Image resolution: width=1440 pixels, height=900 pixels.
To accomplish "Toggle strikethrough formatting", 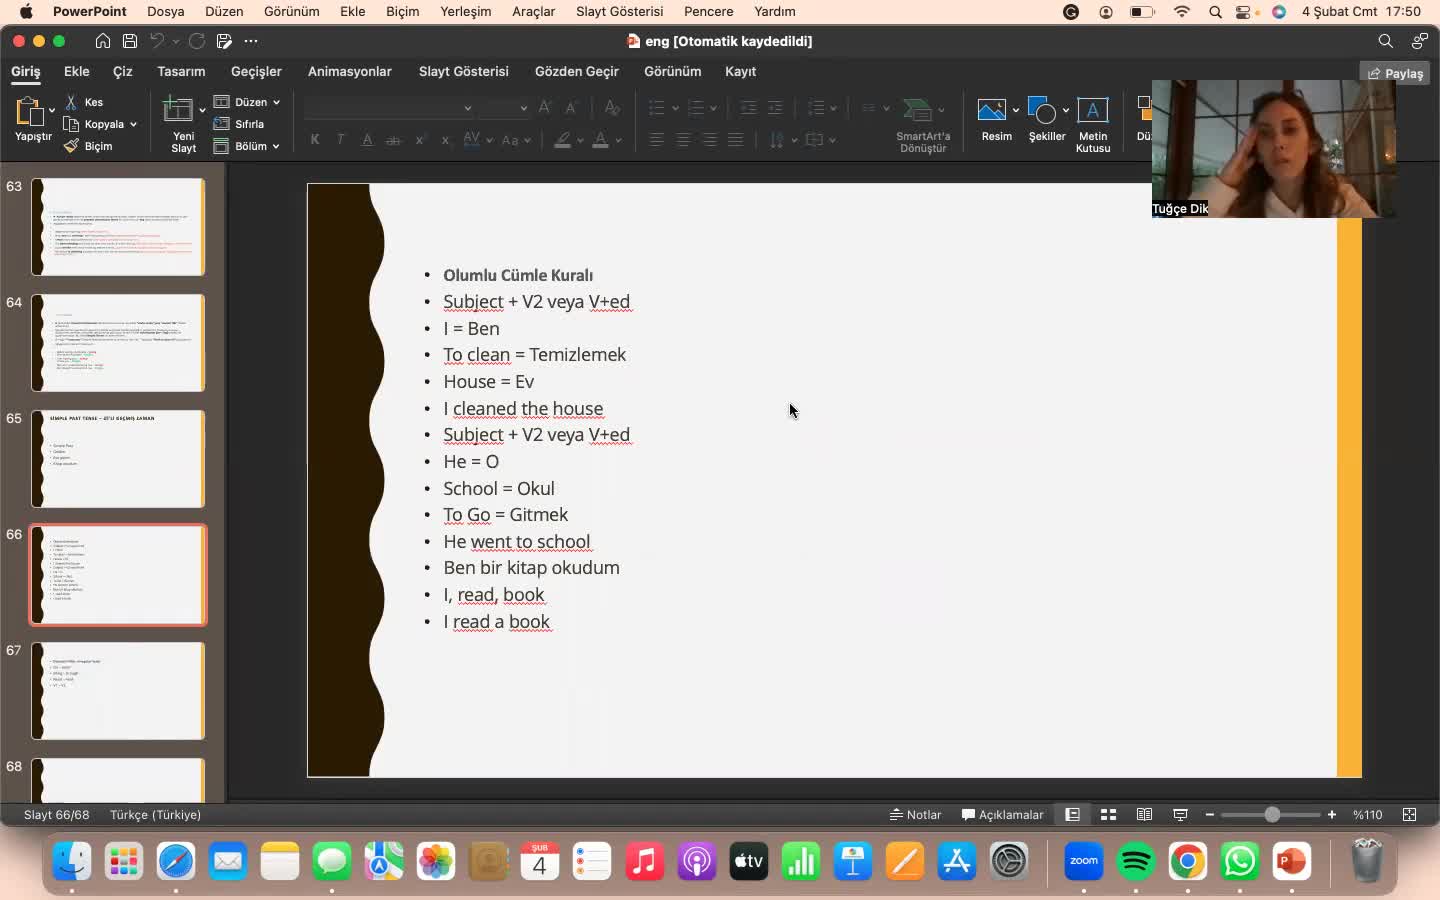I will 393,140.
